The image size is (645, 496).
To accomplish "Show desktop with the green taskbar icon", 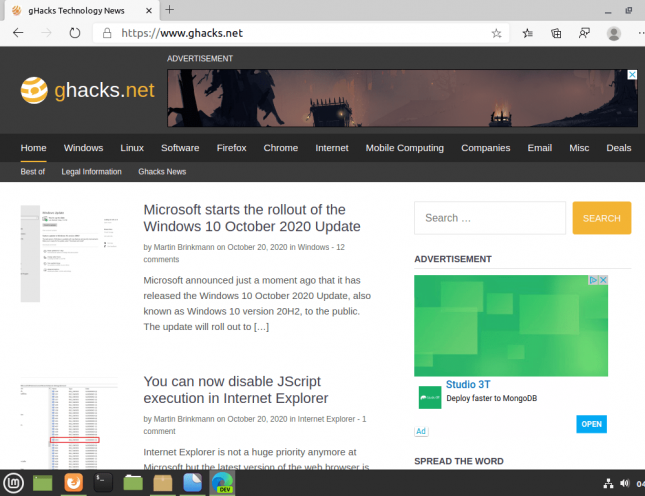I will pos(42,483).
